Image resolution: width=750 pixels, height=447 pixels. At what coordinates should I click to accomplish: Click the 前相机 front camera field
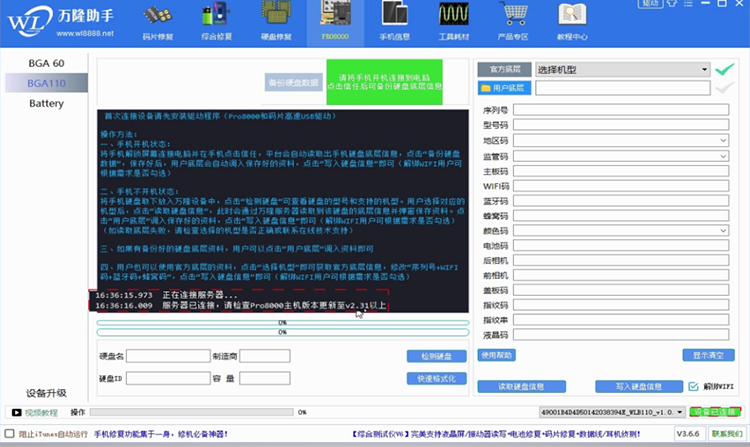point(621,275)
